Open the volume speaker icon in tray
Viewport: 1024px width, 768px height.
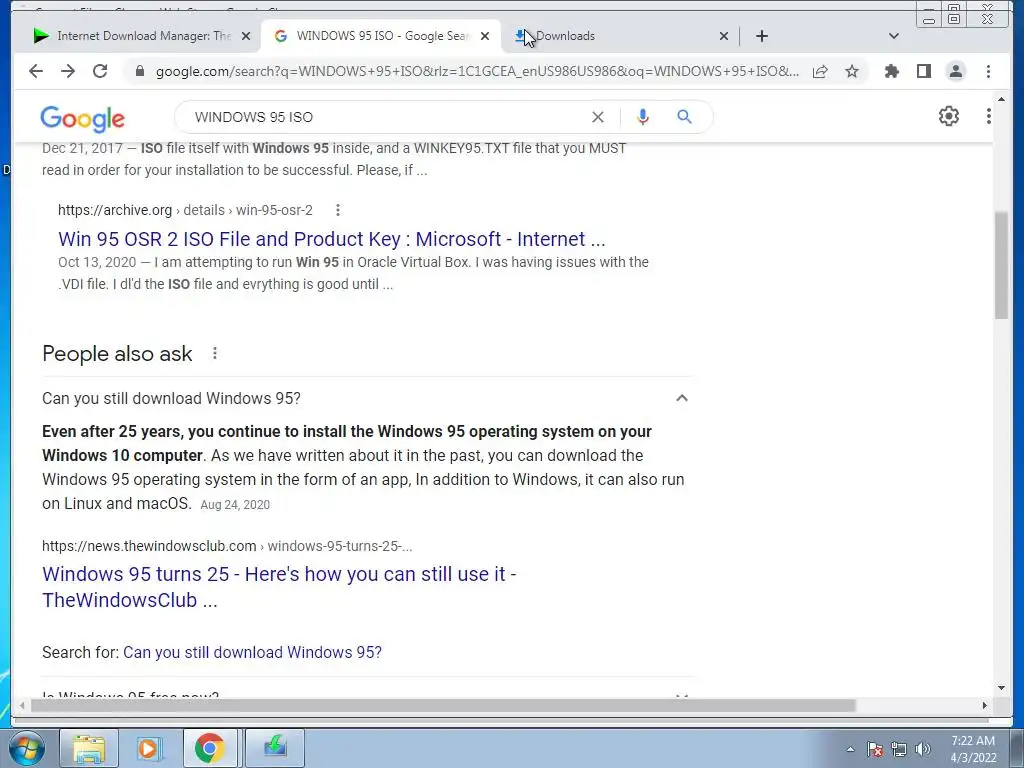[923, 749]
